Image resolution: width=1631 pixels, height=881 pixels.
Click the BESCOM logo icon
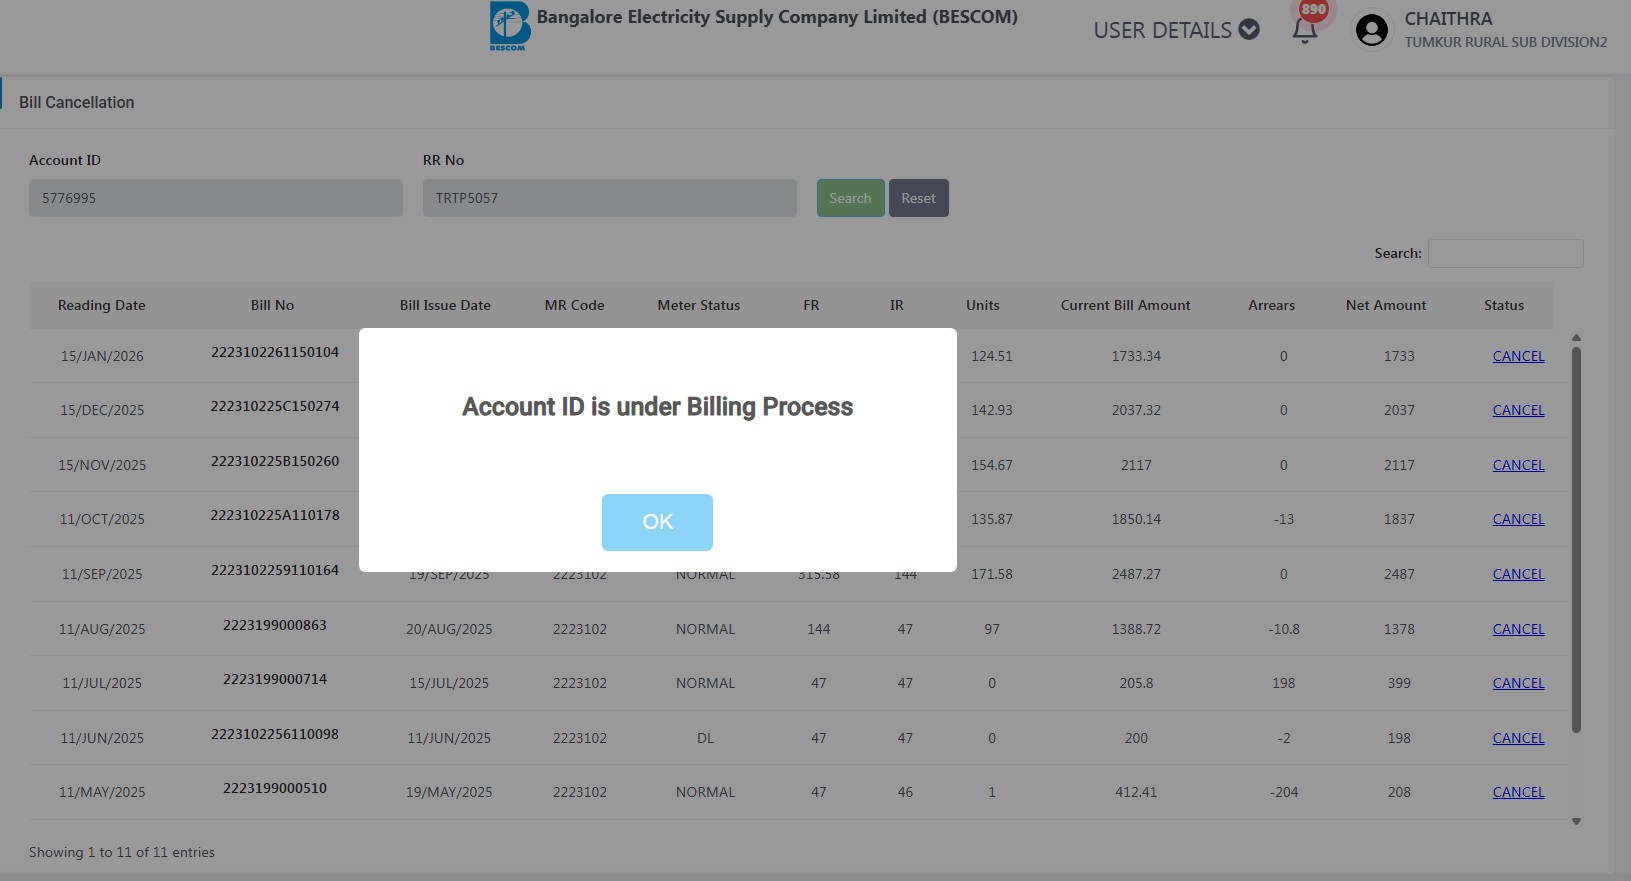(x=509, y=26)
